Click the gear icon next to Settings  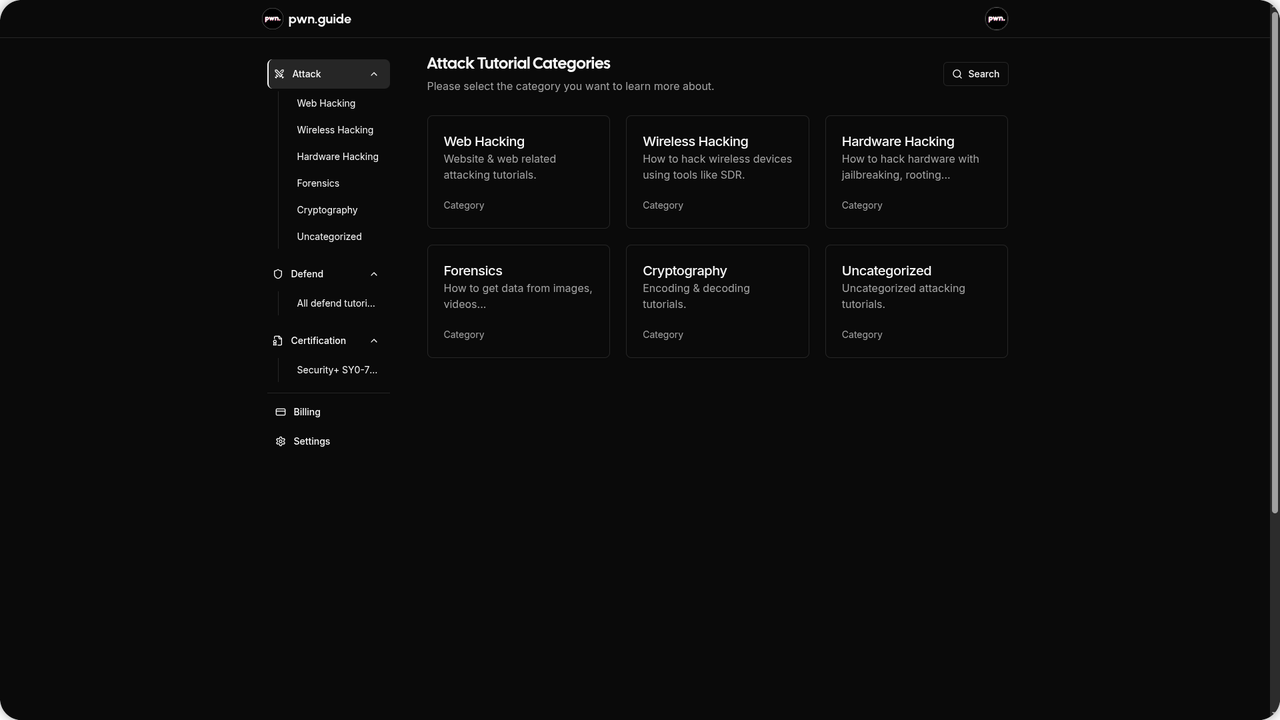coord(280,440)
